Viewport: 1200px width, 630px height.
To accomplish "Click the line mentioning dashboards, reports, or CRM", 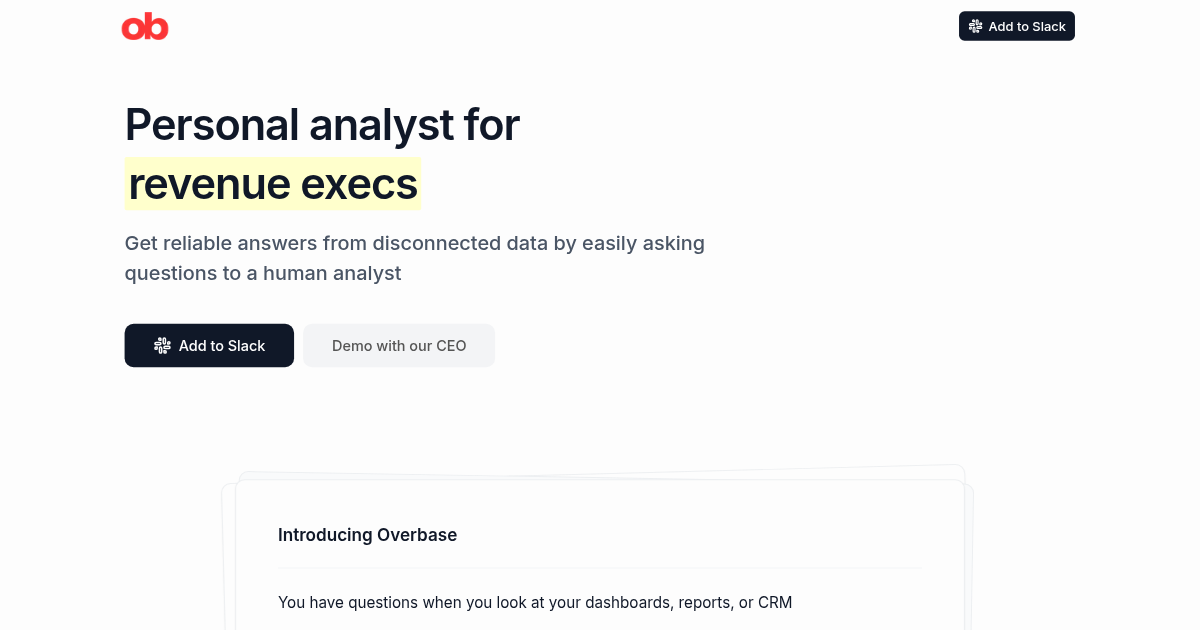I will coord(535,602).
